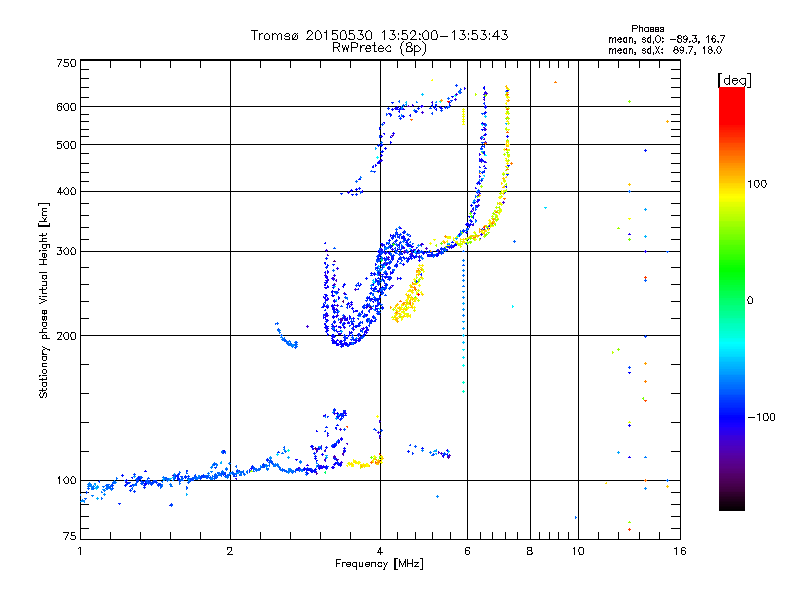Viewport: 800px width, 600px height.
Task: Click the small blue trace near 2.7 MHz at 200 km
Action: (x=287, y=336)
